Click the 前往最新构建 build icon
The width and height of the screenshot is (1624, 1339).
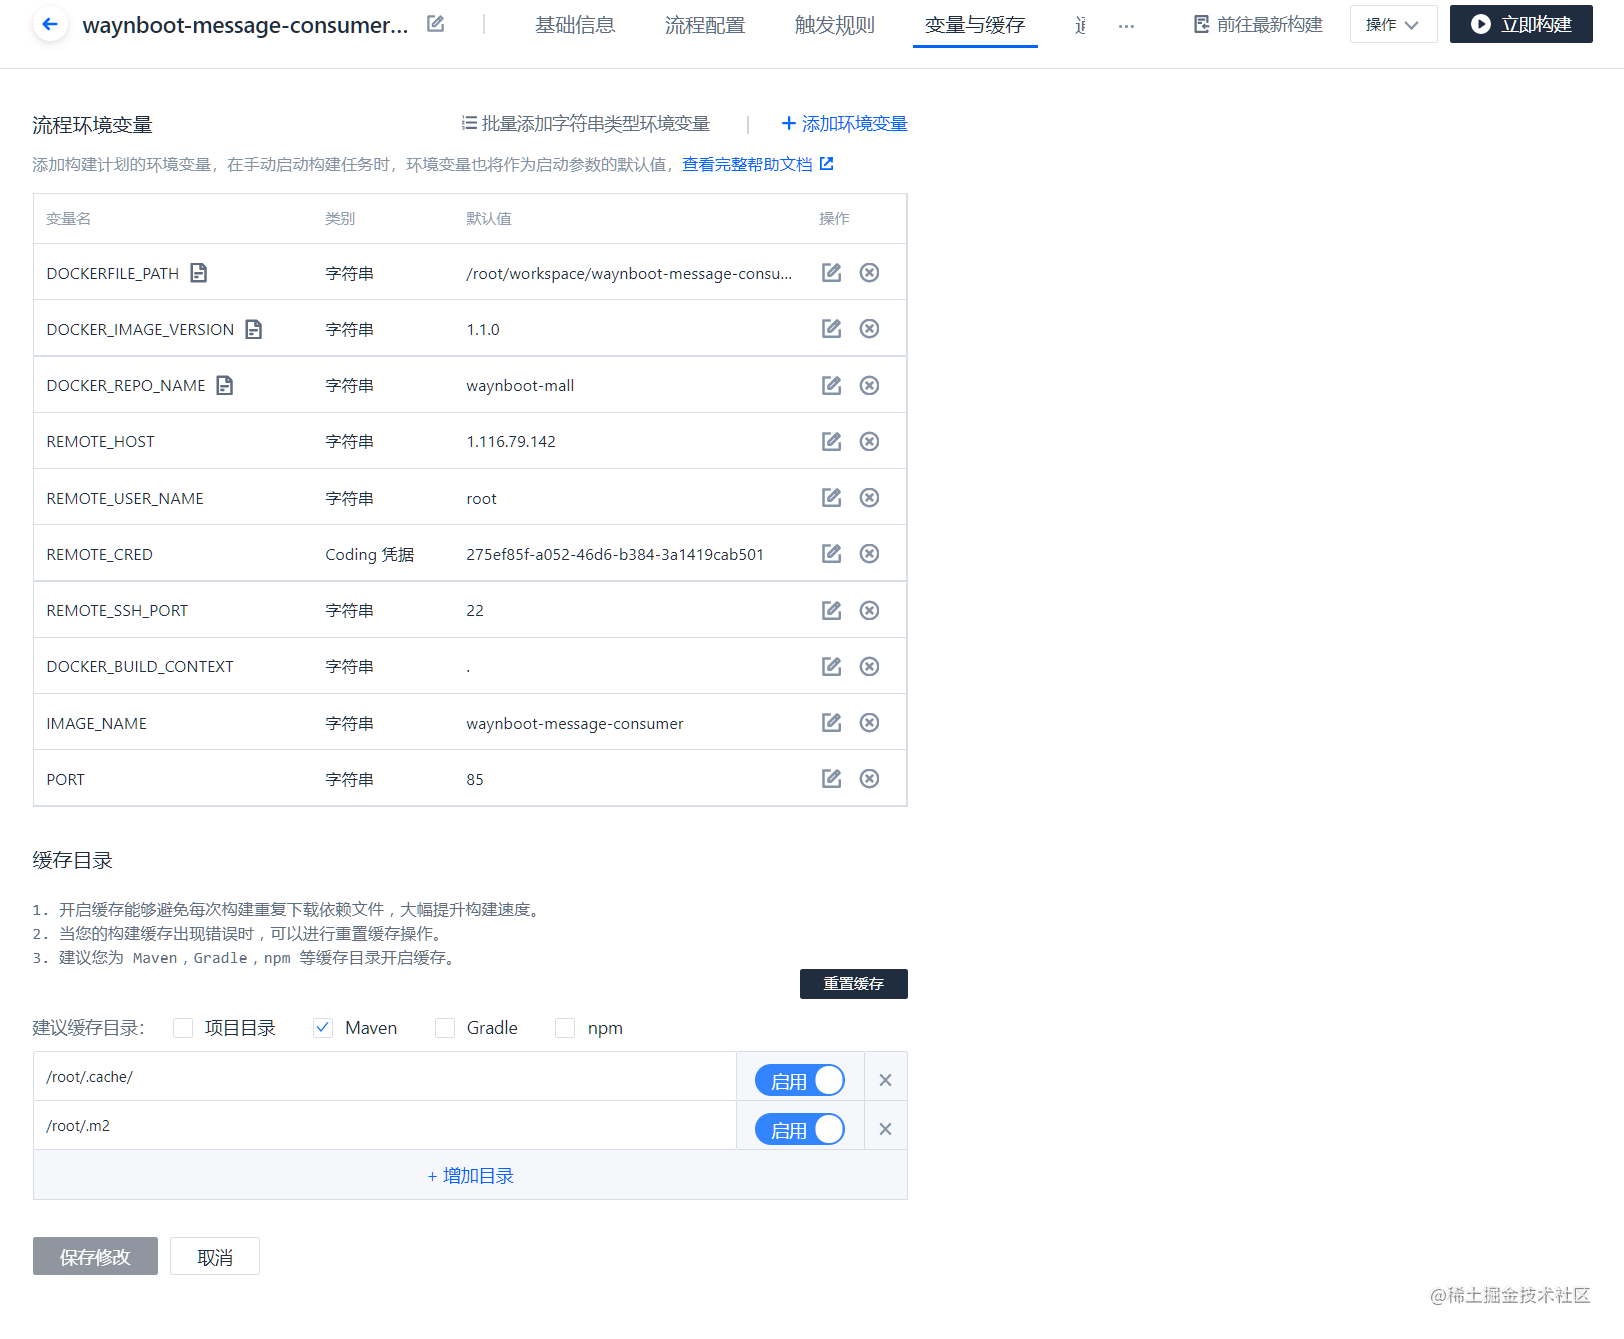click(x=1201, y=24)
